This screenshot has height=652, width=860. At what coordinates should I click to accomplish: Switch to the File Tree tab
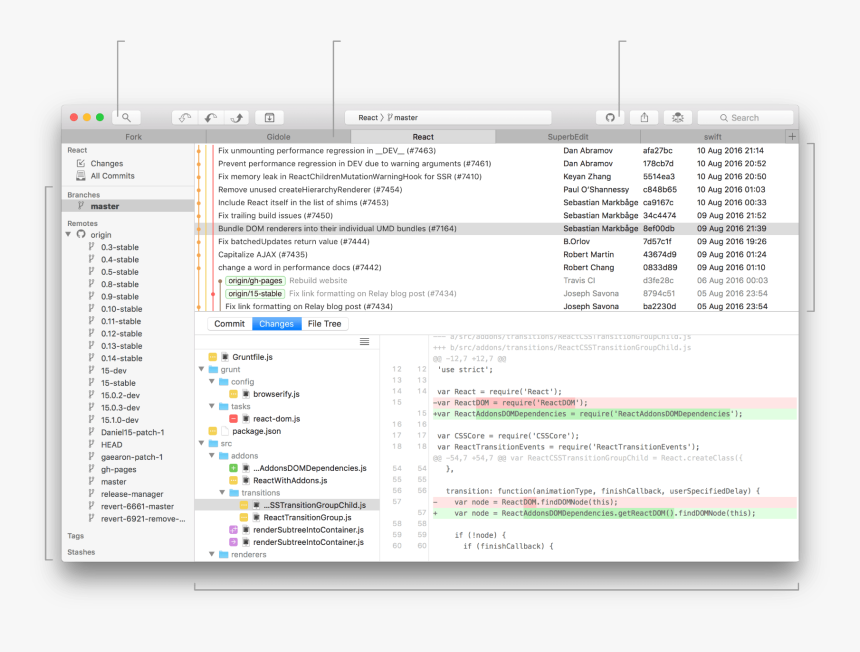pos(324,323)
